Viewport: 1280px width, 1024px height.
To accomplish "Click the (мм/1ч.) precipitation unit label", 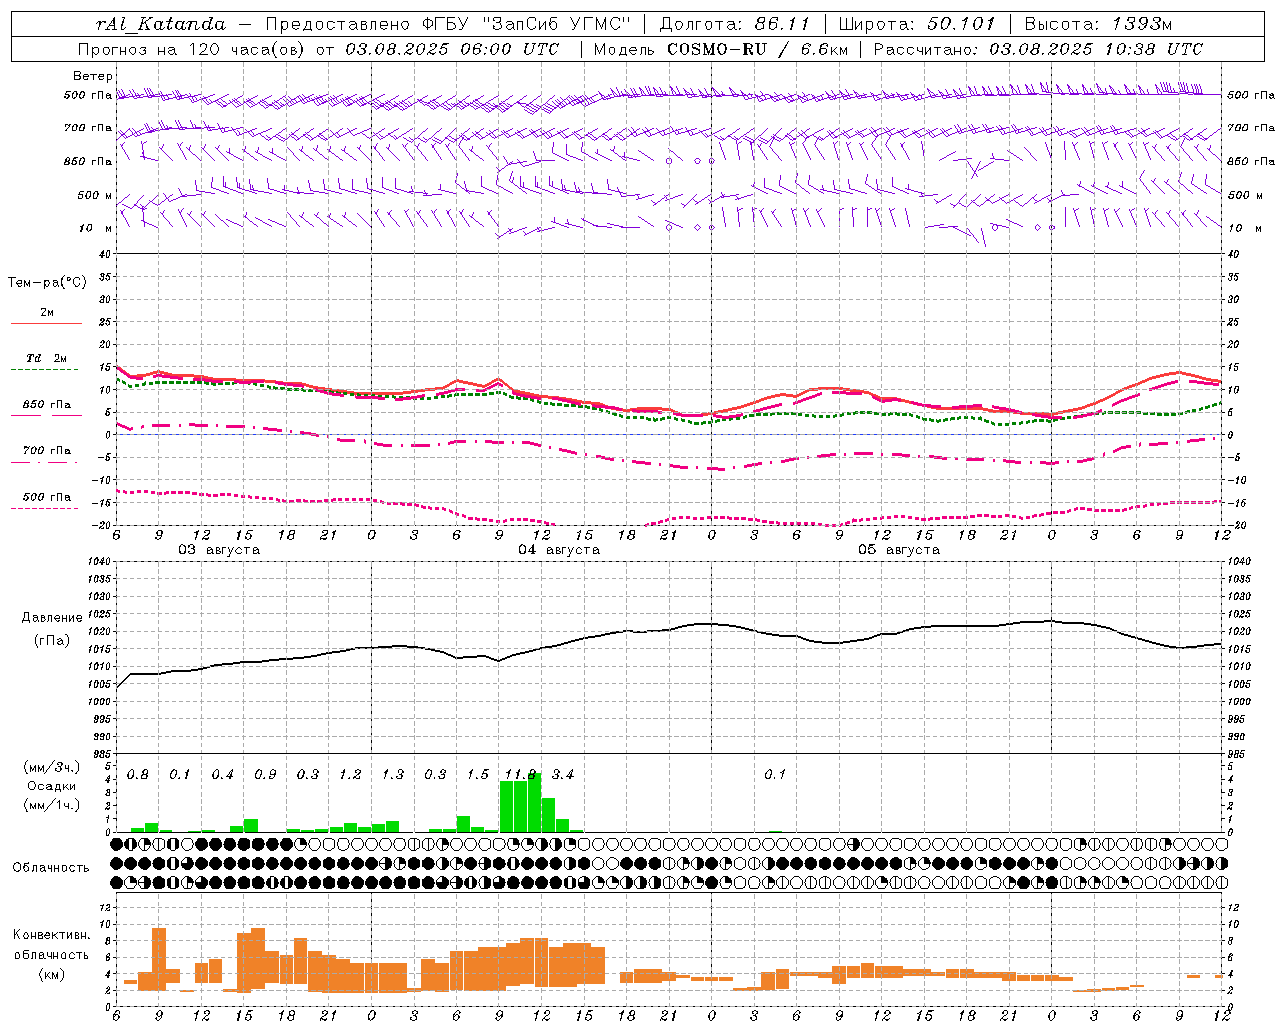I will tap(51, 804).
